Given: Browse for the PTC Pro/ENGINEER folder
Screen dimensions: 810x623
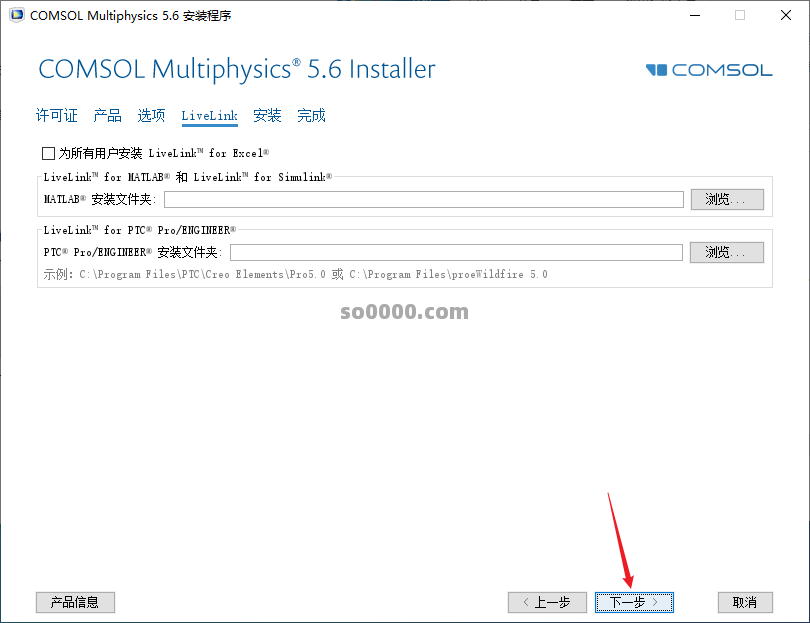Looking at the screenshot, I should tap(726, 252).
